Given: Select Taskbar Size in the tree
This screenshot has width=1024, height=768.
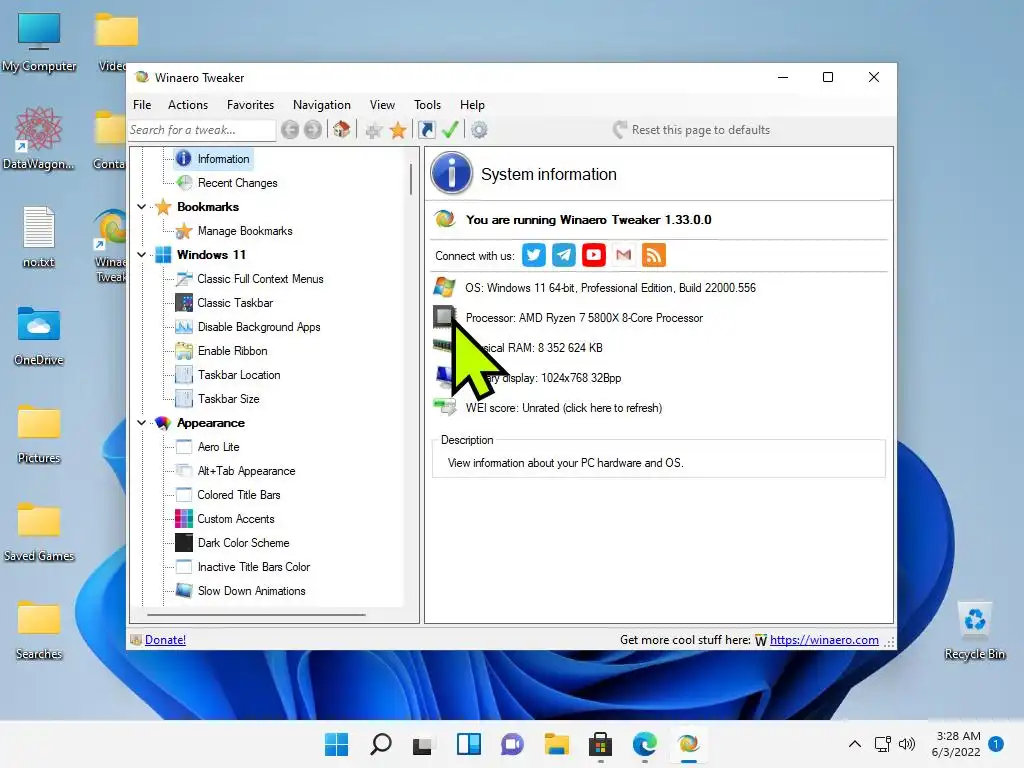Looking at the screenshot, I should click(x=229, y=398).
